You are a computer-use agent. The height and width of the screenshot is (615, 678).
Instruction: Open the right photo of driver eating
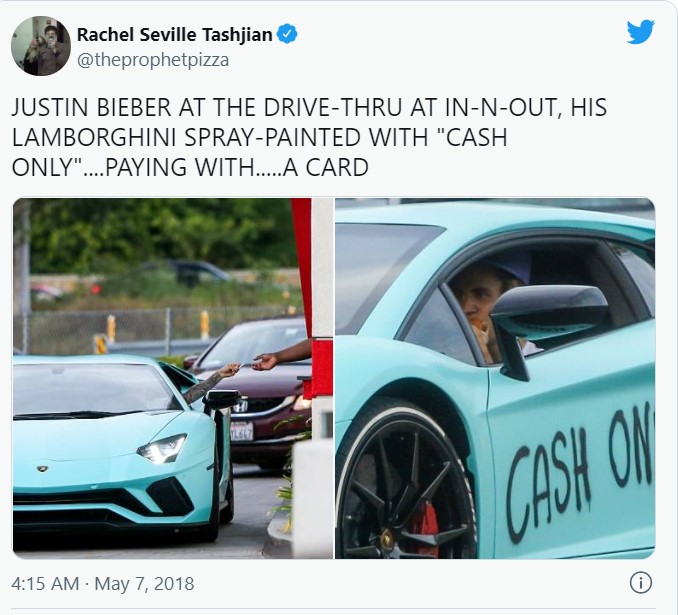495,378
